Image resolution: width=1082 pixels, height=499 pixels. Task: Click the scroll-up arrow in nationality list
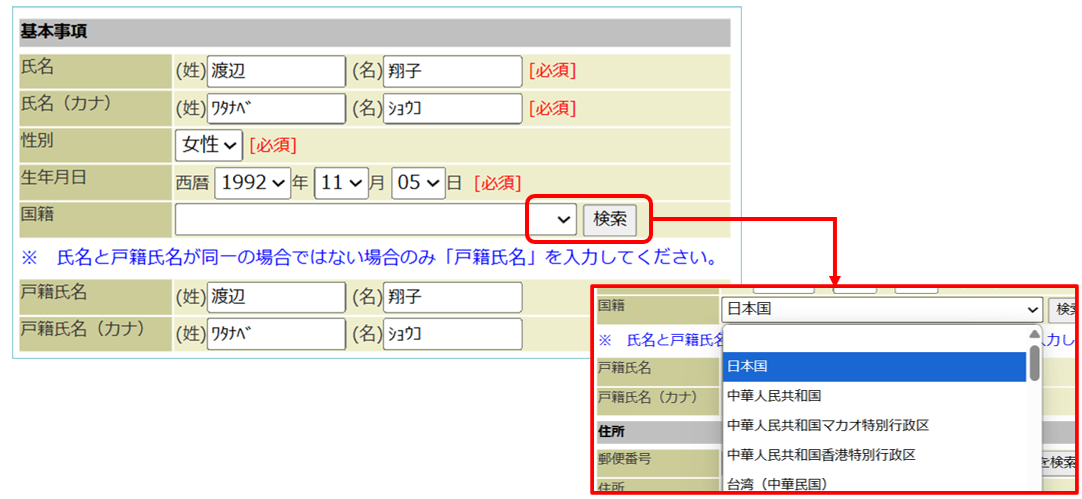point(1034,334)
